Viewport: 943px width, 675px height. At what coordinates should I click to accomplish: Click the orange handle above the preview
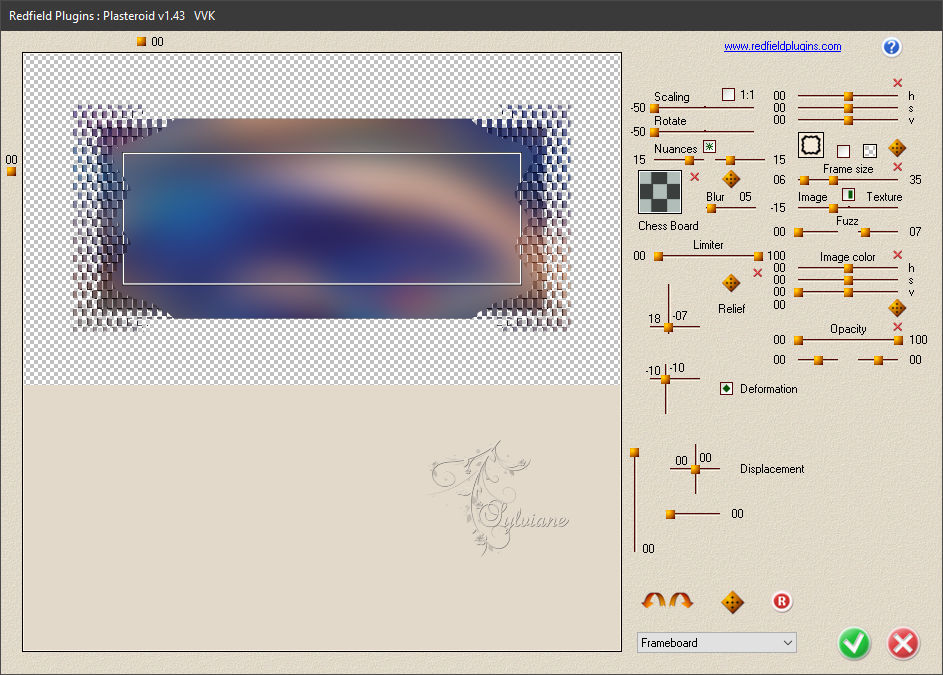141,42
